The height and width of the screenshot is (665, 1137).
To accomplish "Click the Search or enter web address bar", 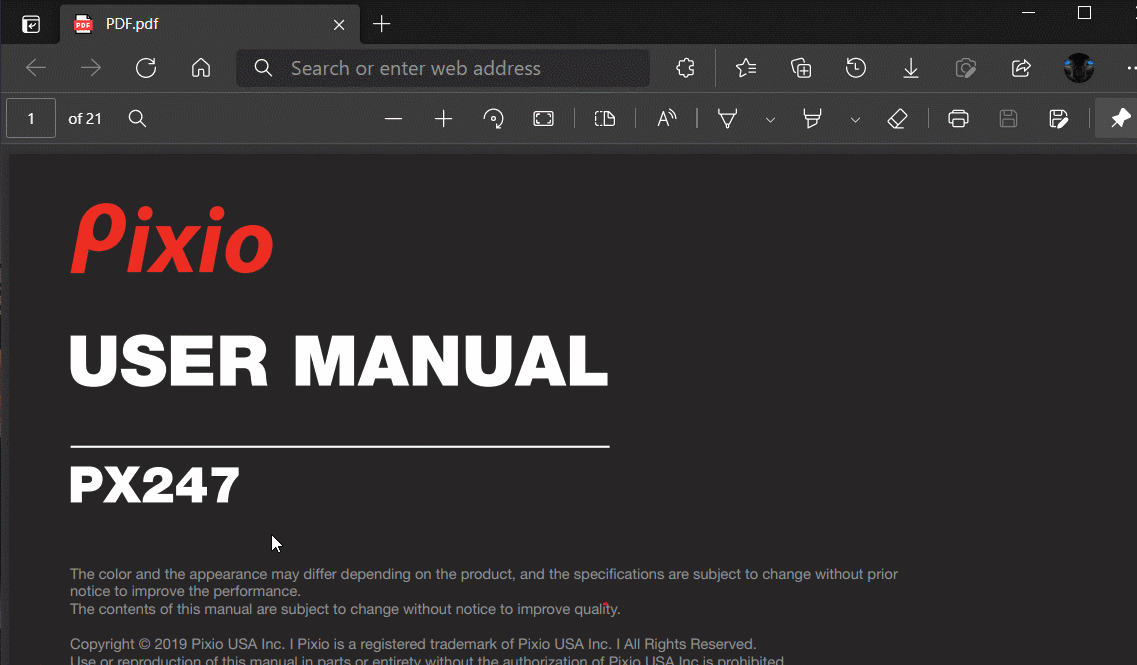I will (443, 68).
